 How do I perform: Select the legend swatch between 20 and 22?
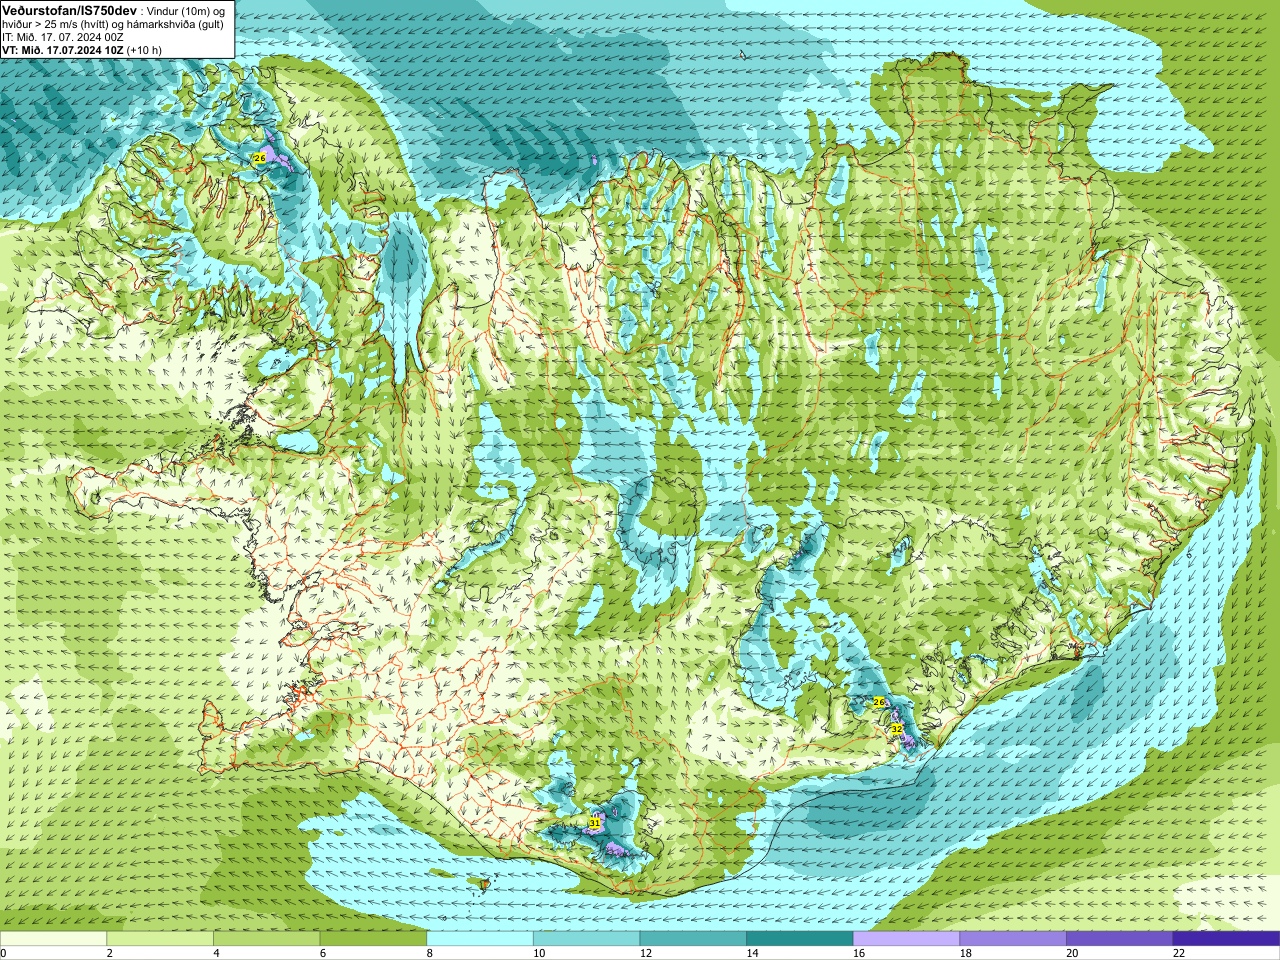coord(1120,939)
